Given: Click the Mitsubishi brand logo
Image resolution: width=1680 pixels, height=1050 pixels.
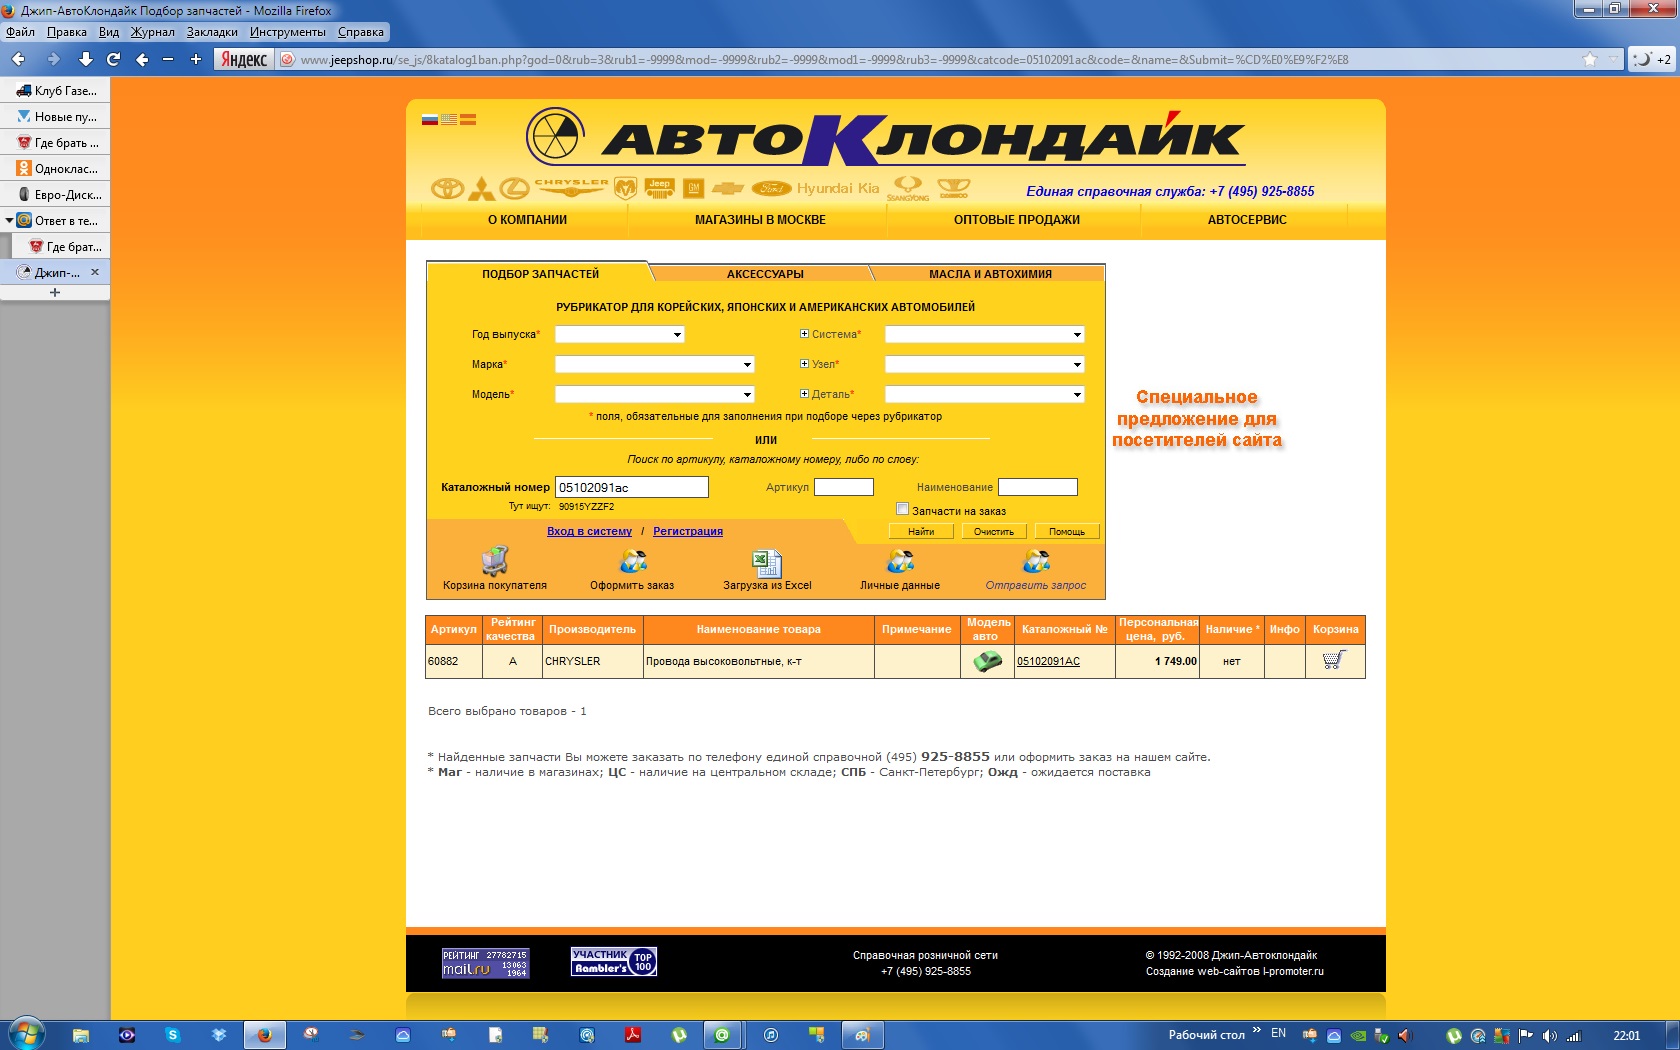Looking at the screenshot, I should point(482,188).
